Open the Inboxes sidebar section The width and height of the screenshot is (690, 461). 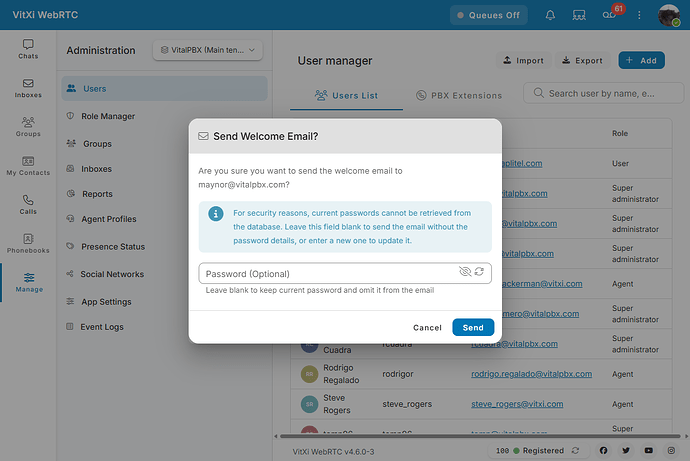tap(28, 88)
